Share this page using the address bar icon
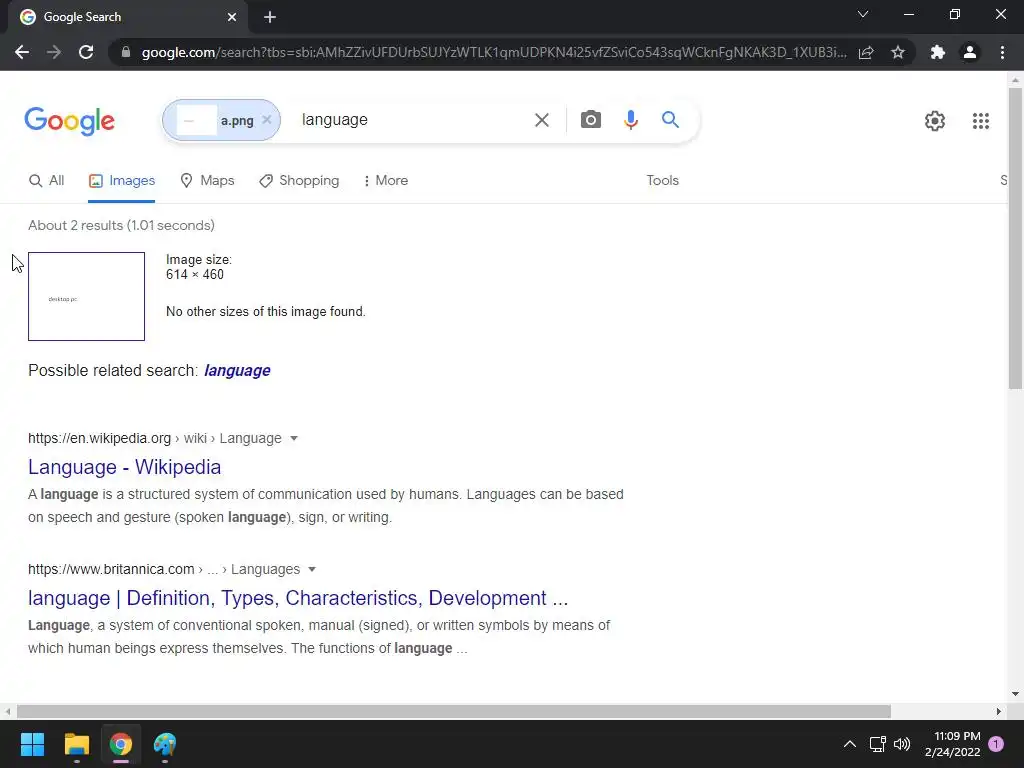The width and height of the screenshot is (1024, 768). 866,52
